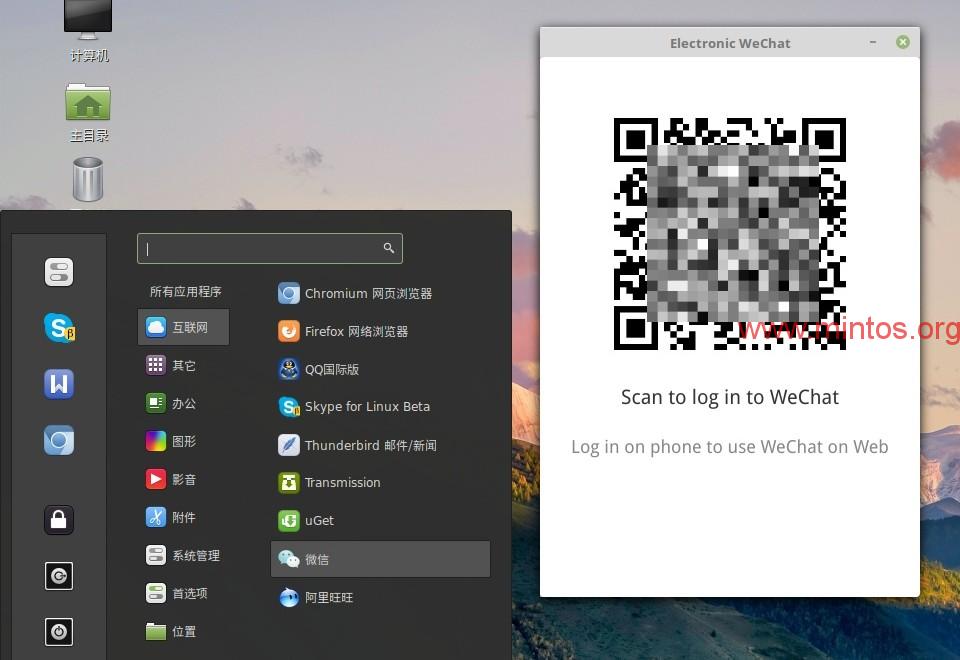Click the menu search text field
This screenshot has width=960, height=660.
[x=262, y=249]
